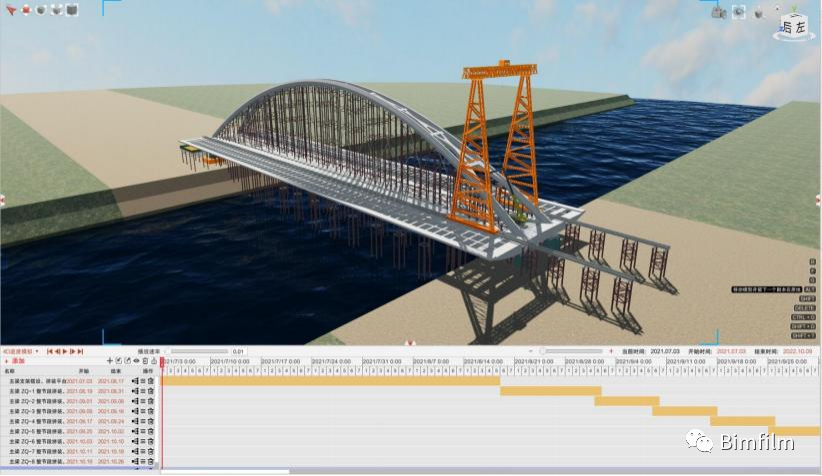This screenshot has width=822, height=476.
Task: Click the ZQ-1 Gantt bar
Action: [x=551, y=391]
